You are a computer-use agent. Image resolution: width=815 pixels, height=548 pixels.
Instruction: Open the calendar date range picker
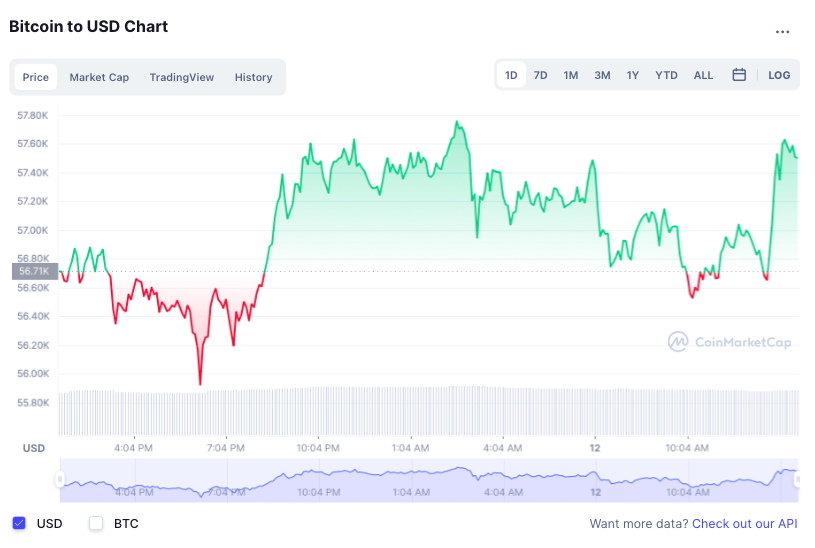[x=739, y=75]
